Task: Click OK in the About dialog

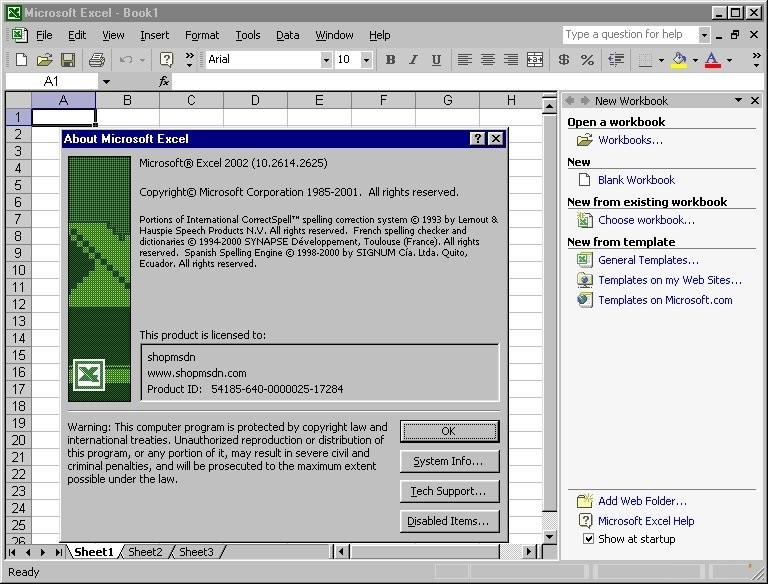Action: tap(450, 431)
